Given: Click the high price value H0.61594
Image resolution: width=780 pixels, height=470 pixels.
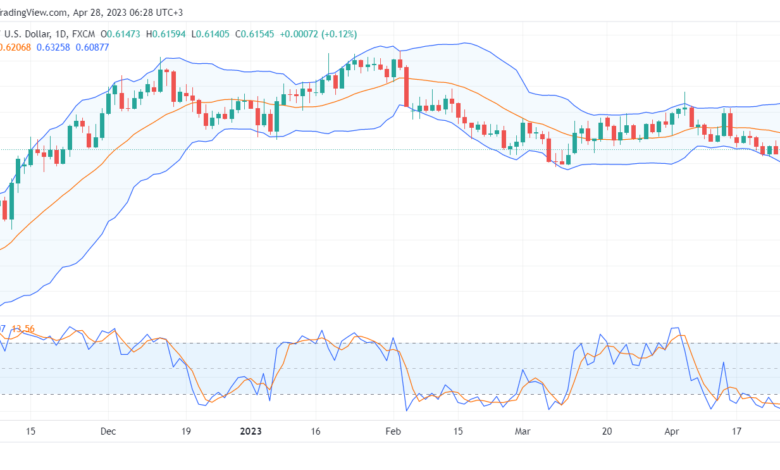Looking at the screenshot, I should pos(166,34).
